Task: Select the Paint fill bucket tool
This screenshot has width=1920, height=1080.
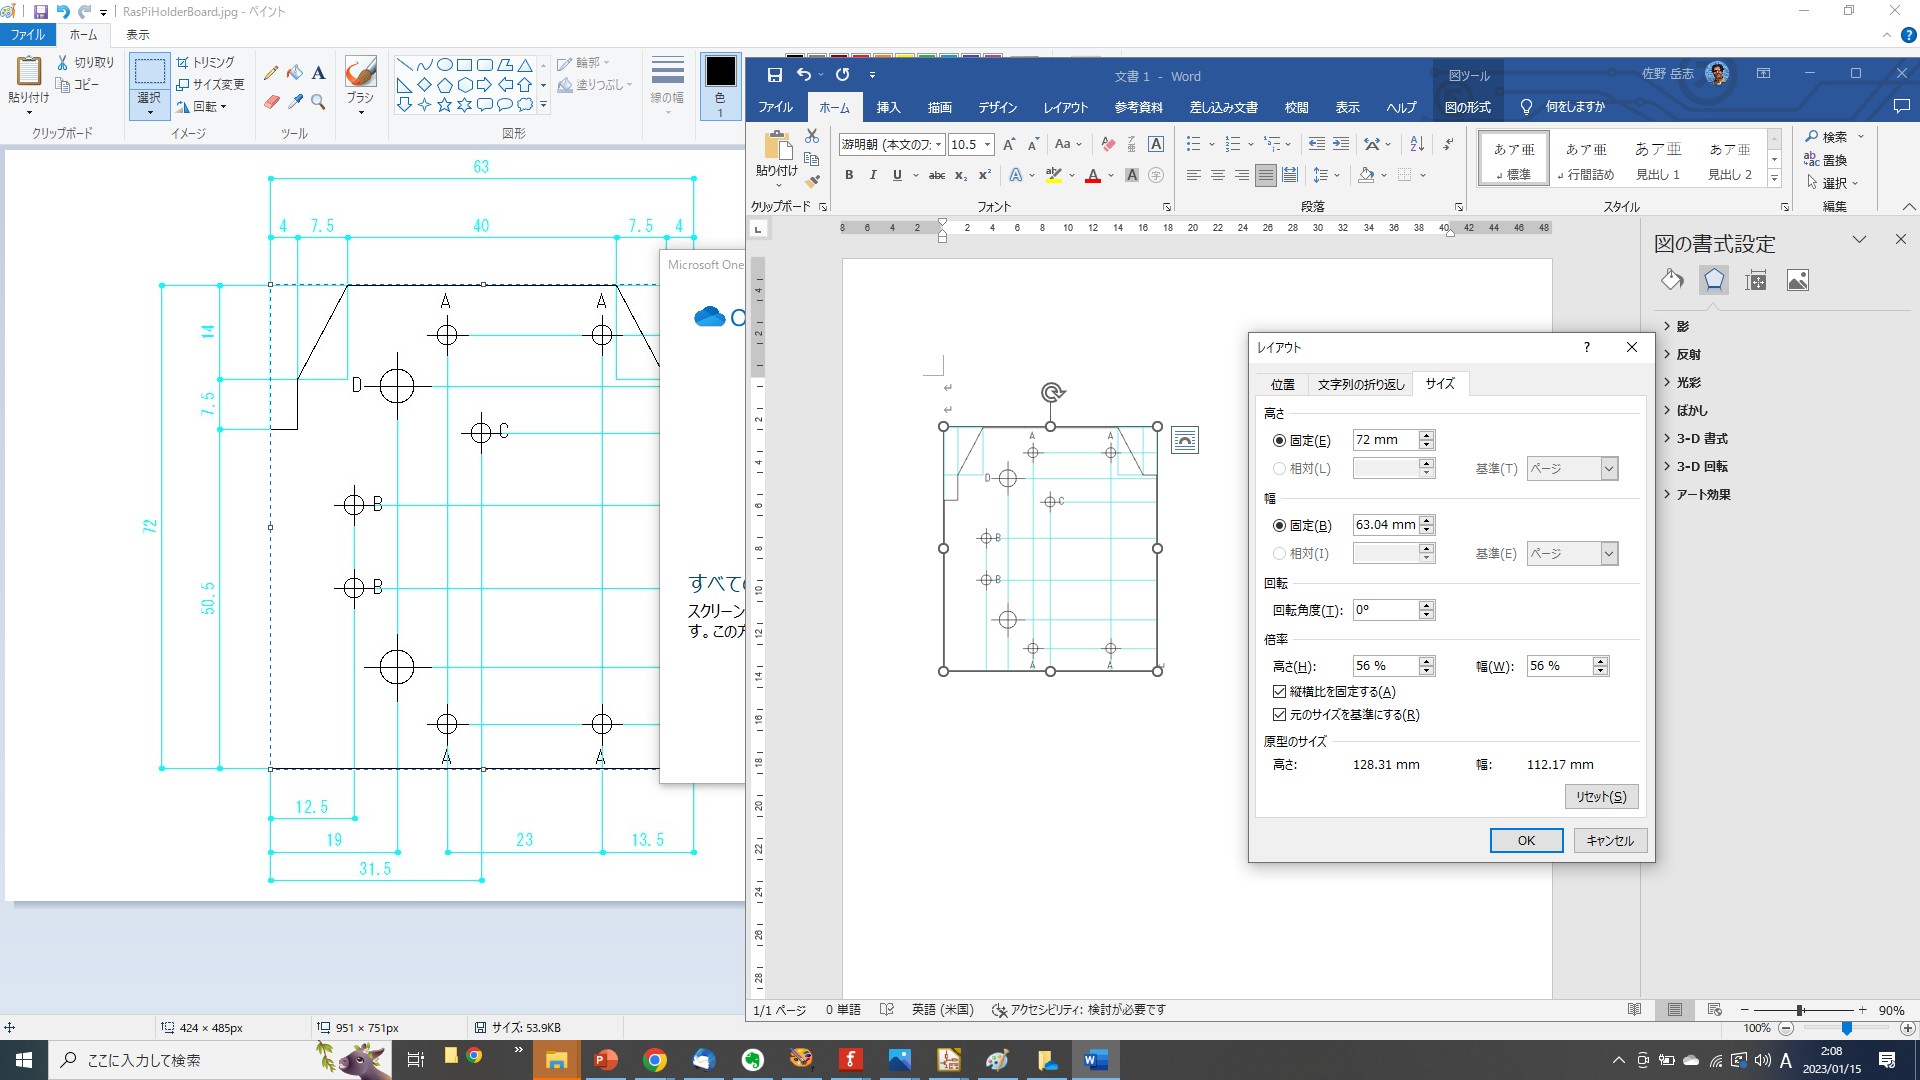Action: point(295,73)
